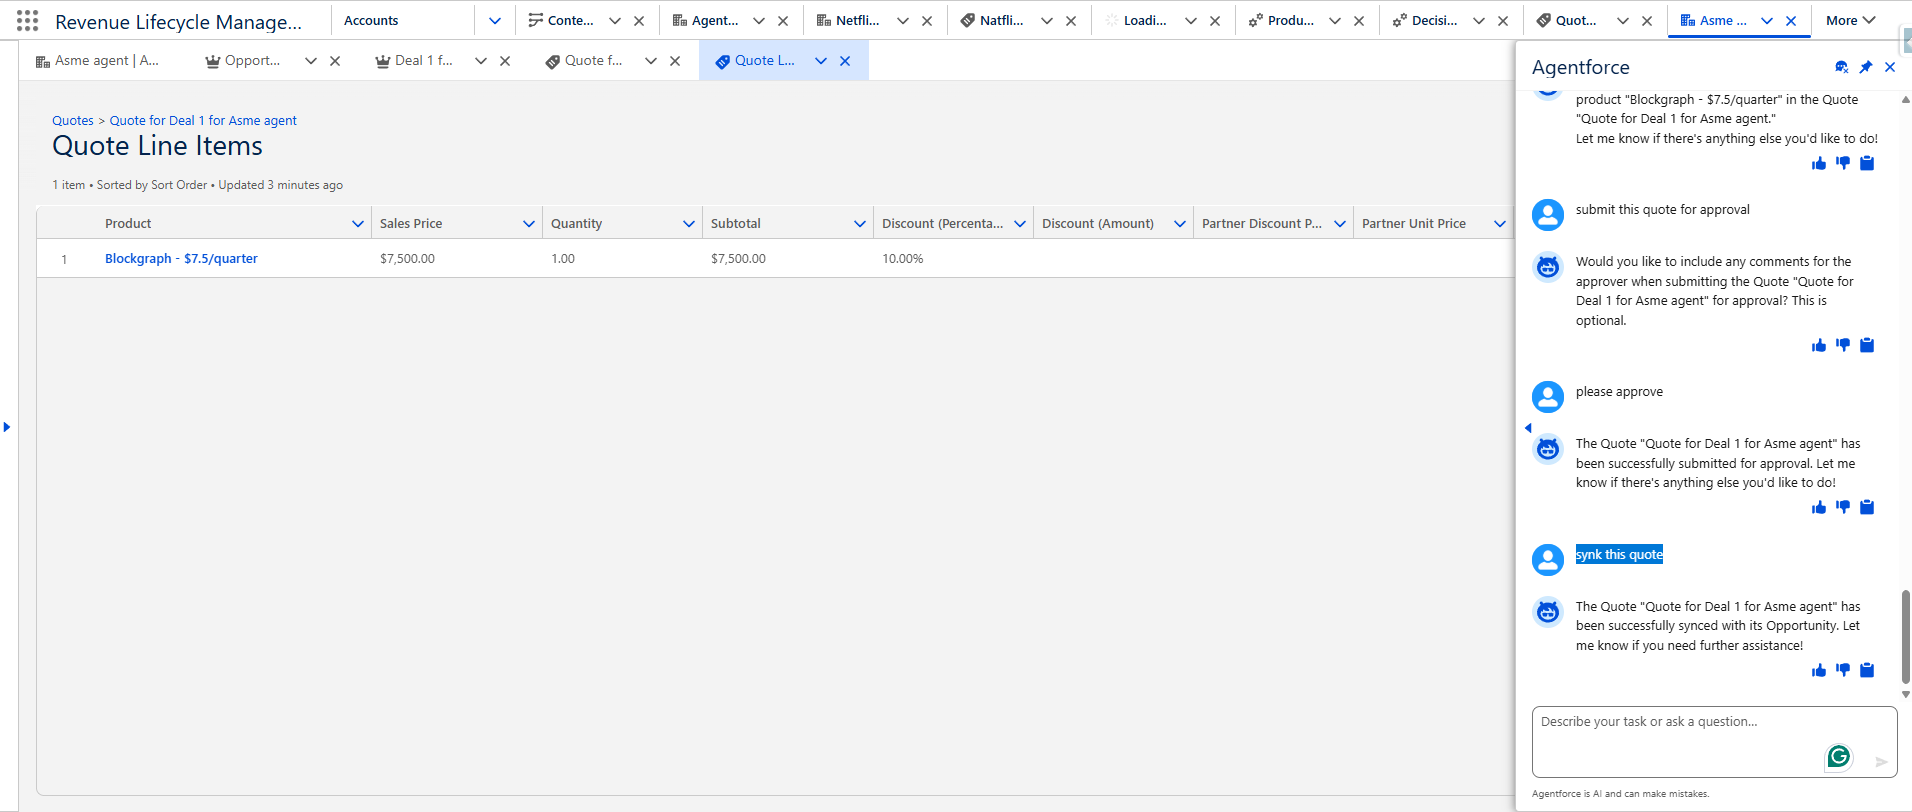Viewport: 1912px width, 812px height.
Task: Open the App Launcher grid icon
Action: (x=28, y=20)
